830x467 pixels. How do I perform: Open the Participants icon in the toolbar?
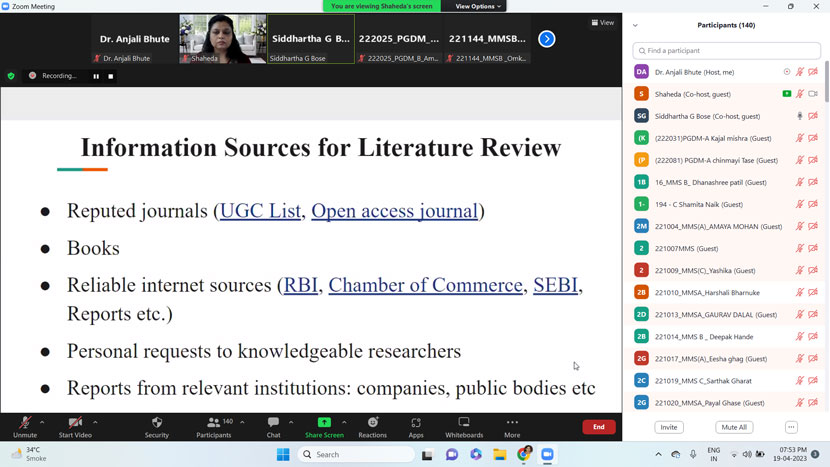(x=213, y=423)
